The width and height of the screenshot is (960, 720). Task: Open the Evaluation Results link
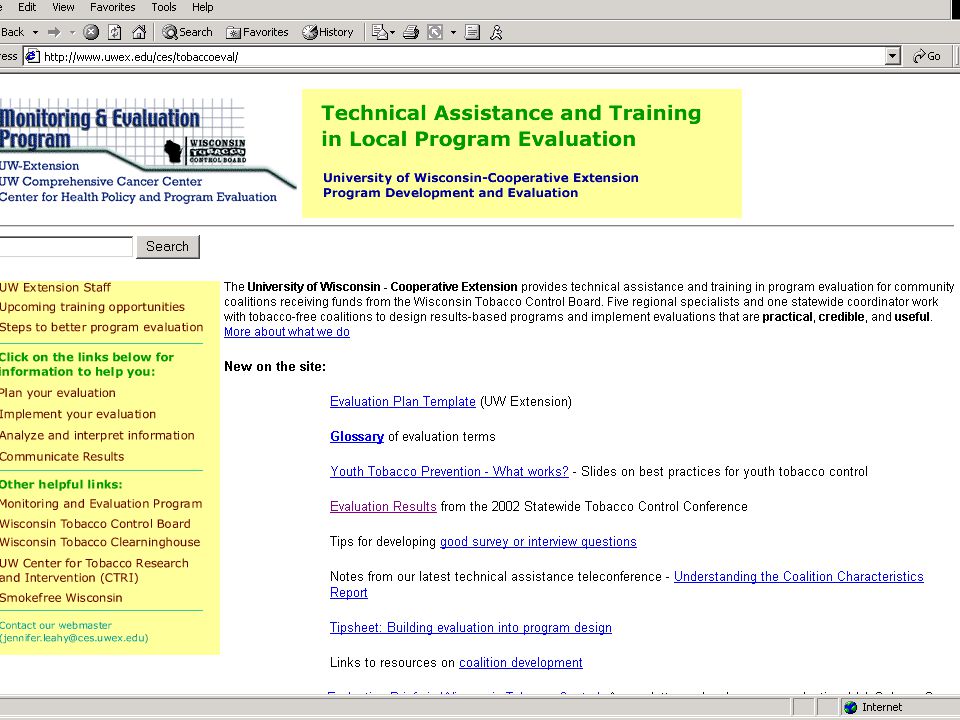tap(383, 506)
